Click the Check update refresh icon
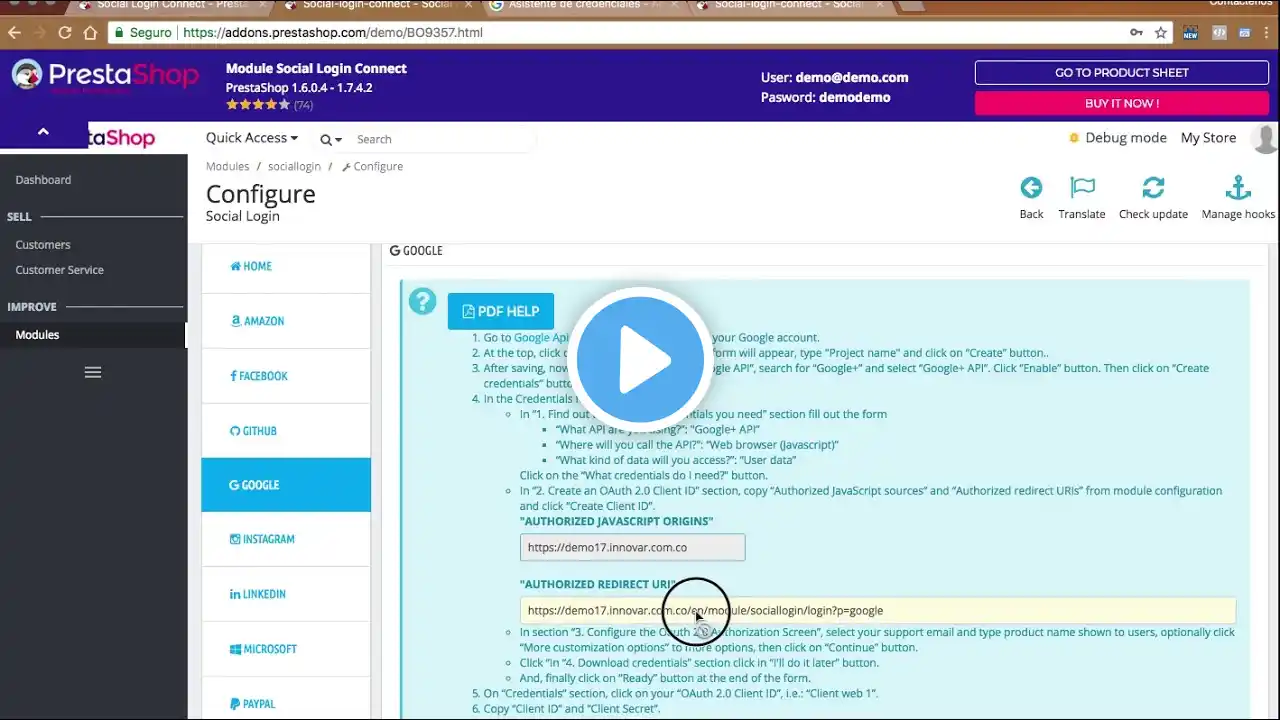 [1153, 187]
